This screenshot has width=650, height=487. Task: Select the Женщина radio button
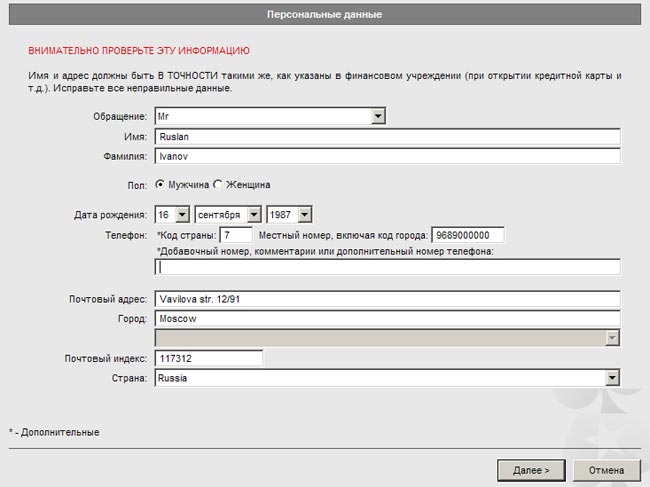click(x=218, y=185)
